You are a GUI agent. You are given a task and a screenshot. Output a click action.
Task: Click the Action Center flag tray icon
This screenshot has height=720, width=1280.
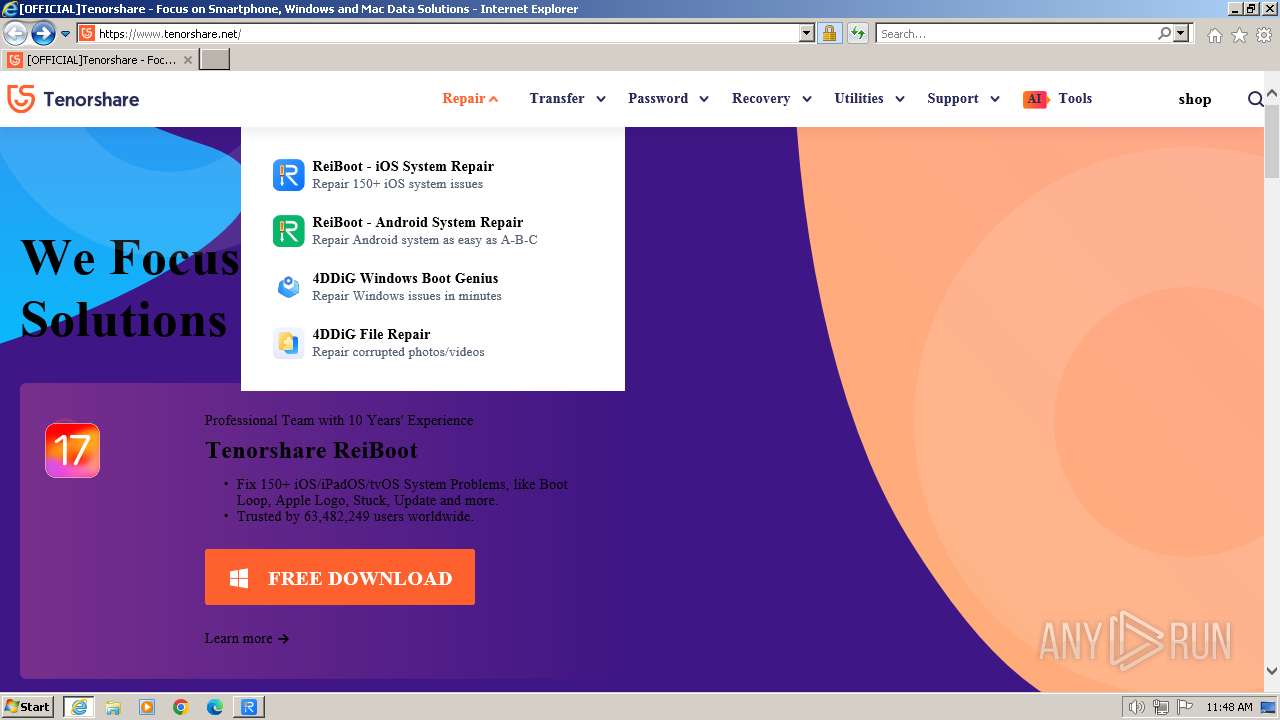pyautogui.click(x=1185, y=707)
